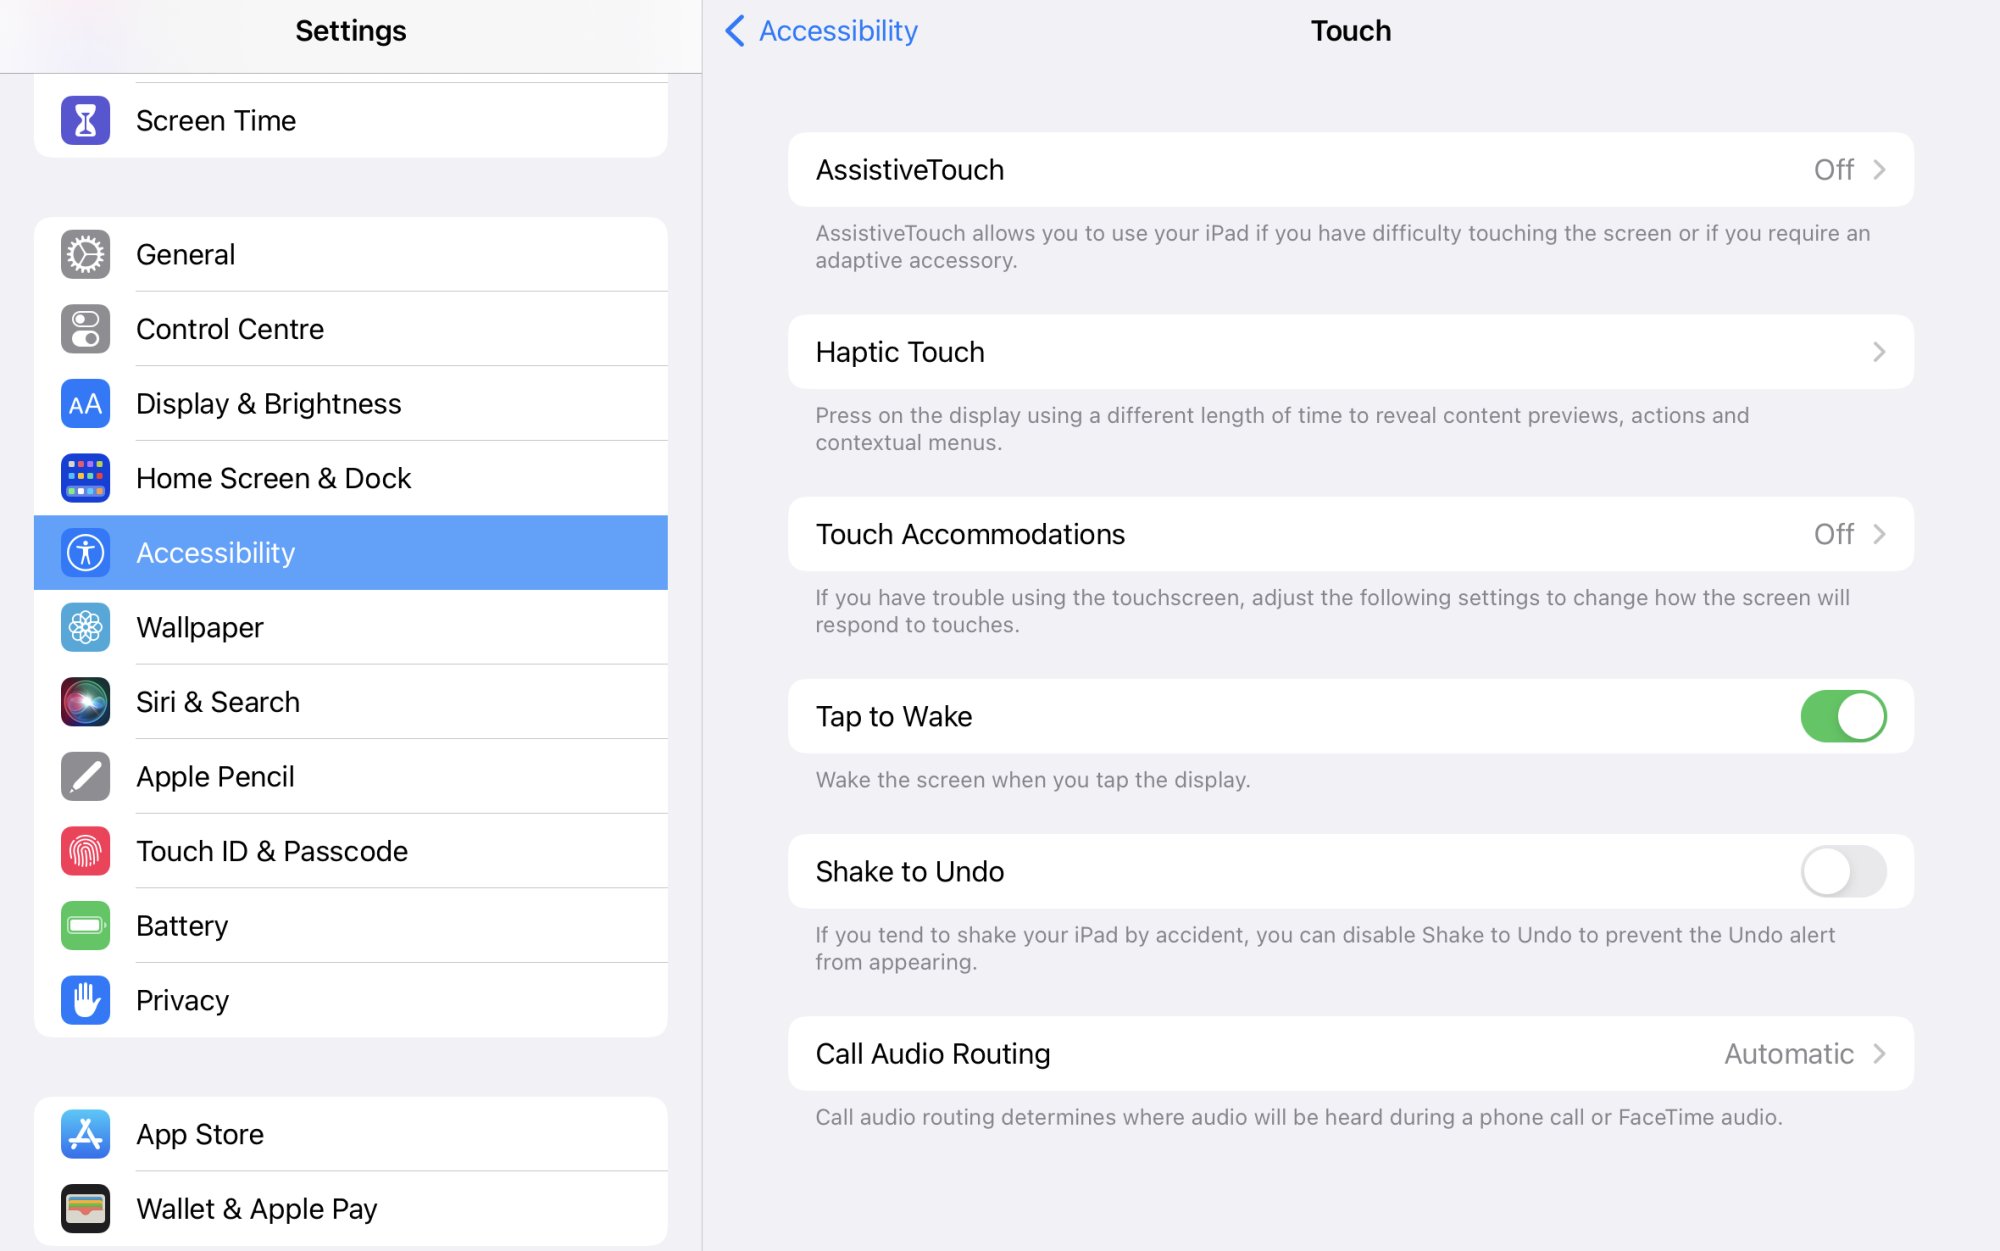This screenshot has width=2000, height=1251.
Task: Enable the Shake to Undo switch
Action: 1842,872
